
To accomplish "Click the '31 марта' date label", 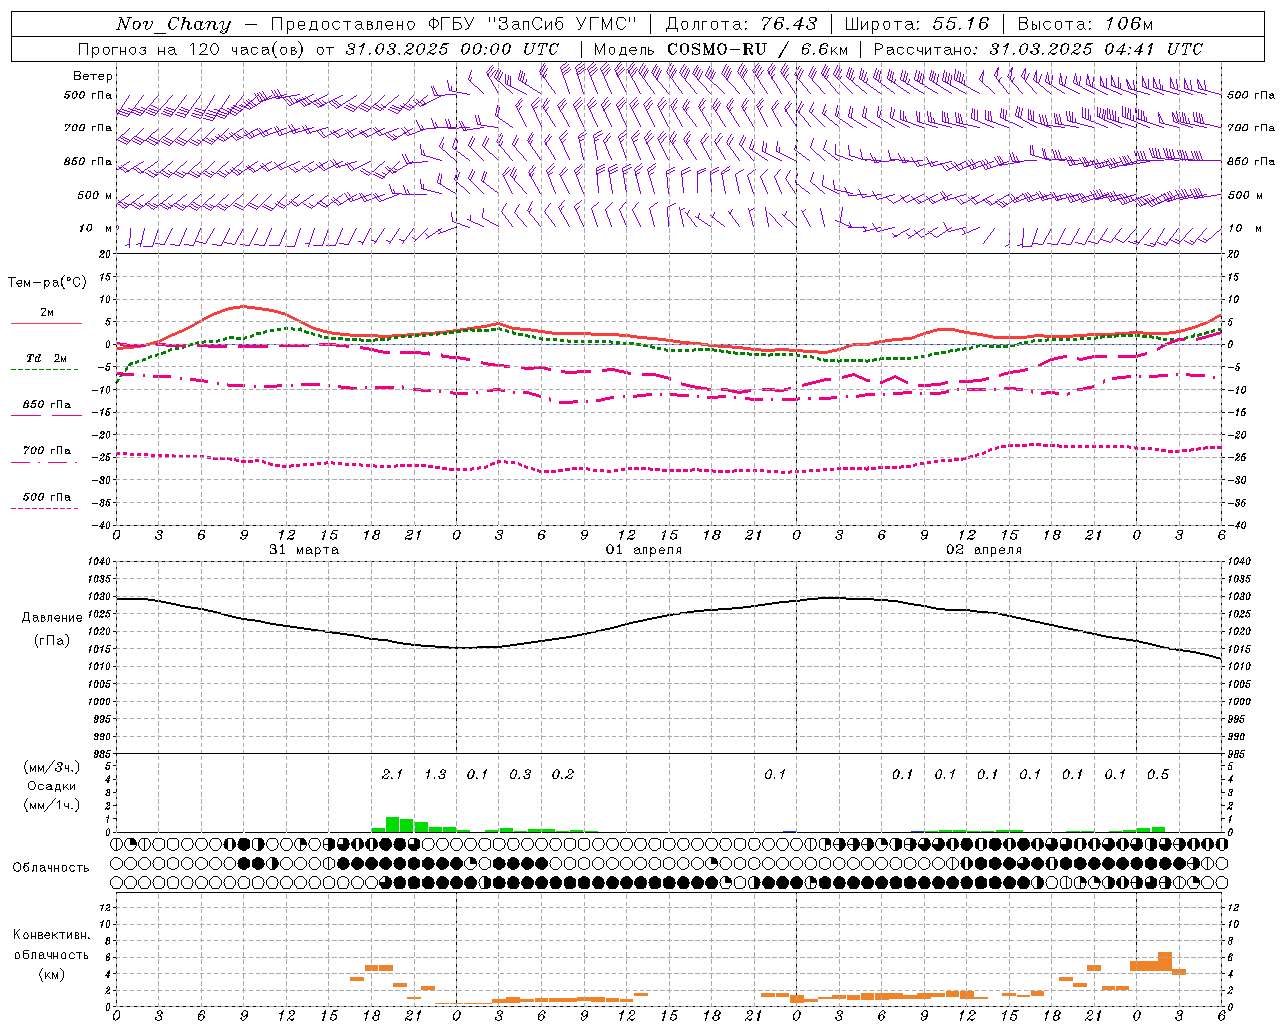I will coord(304,550).
